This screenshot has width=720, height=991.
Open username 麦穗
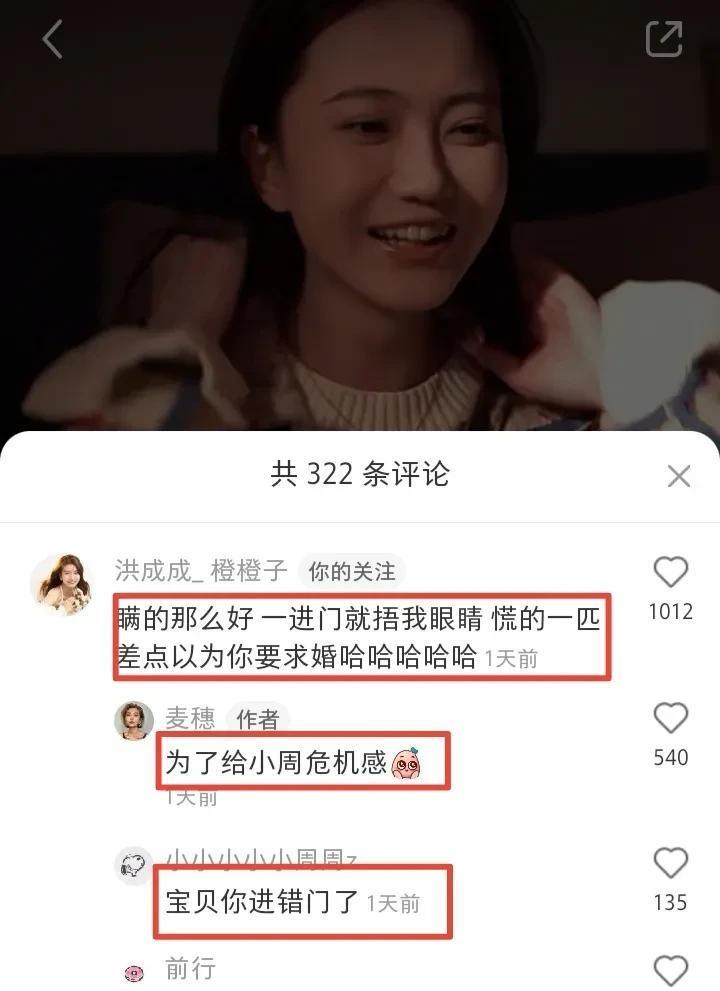(x=190, y=718)
